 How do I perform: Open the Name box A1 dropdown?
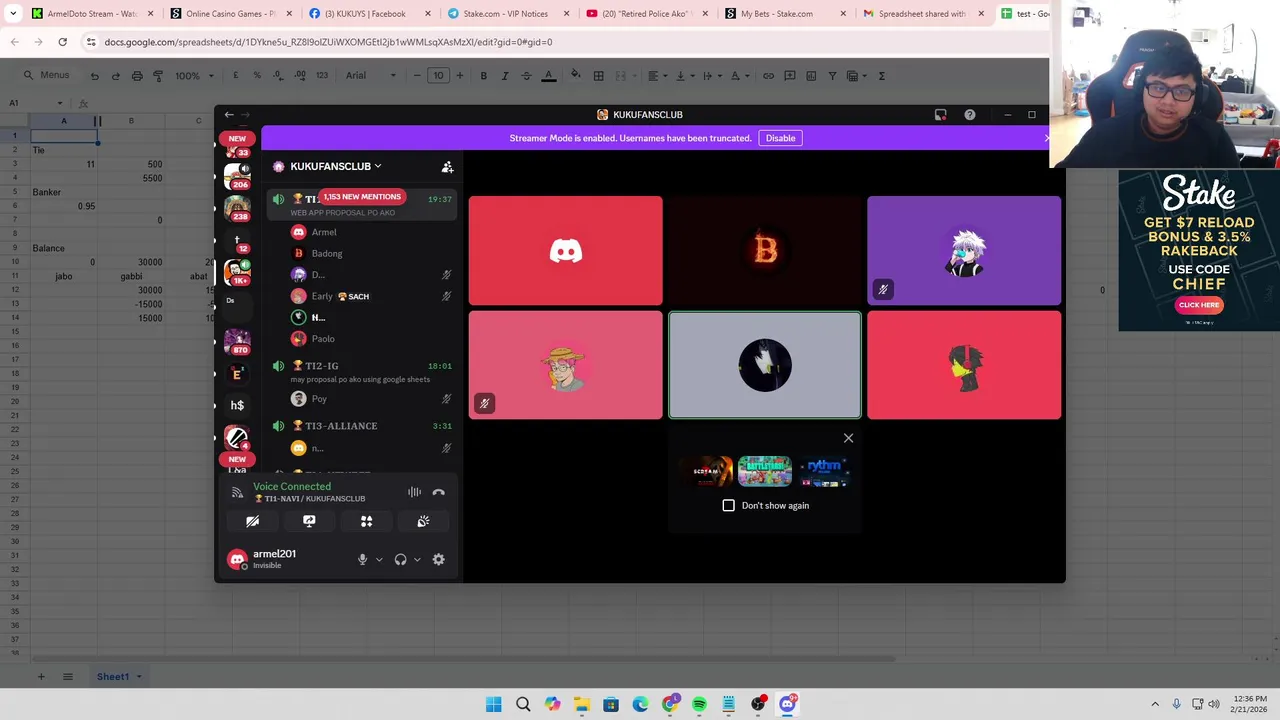pos(59,103)
